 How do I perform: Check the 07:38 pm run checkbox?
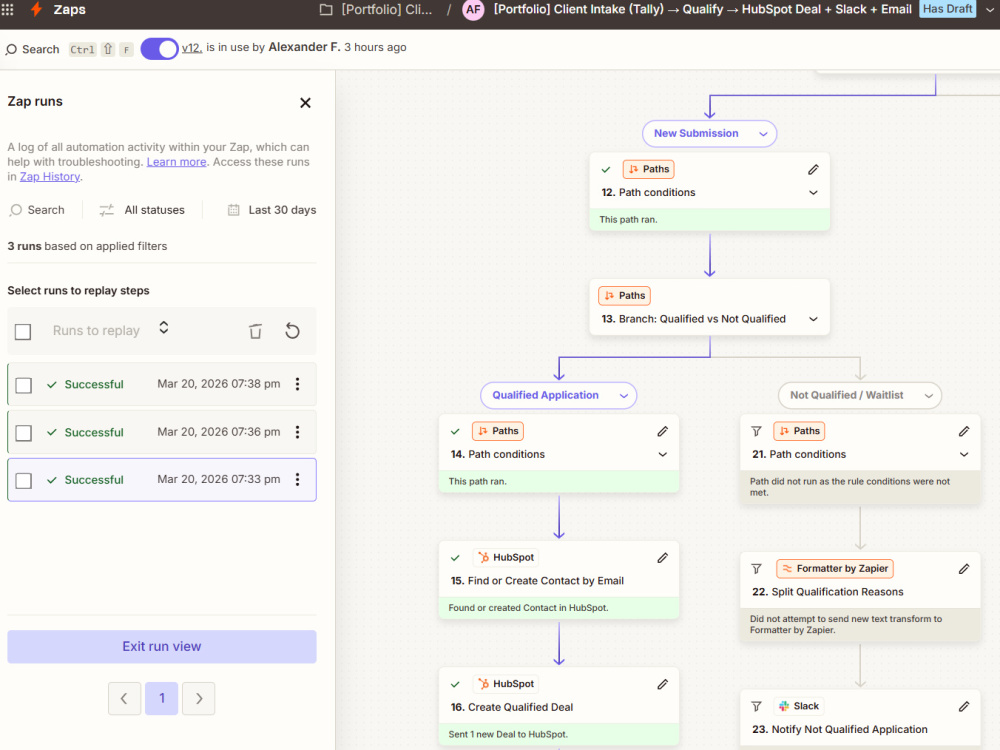click(24, 385)
